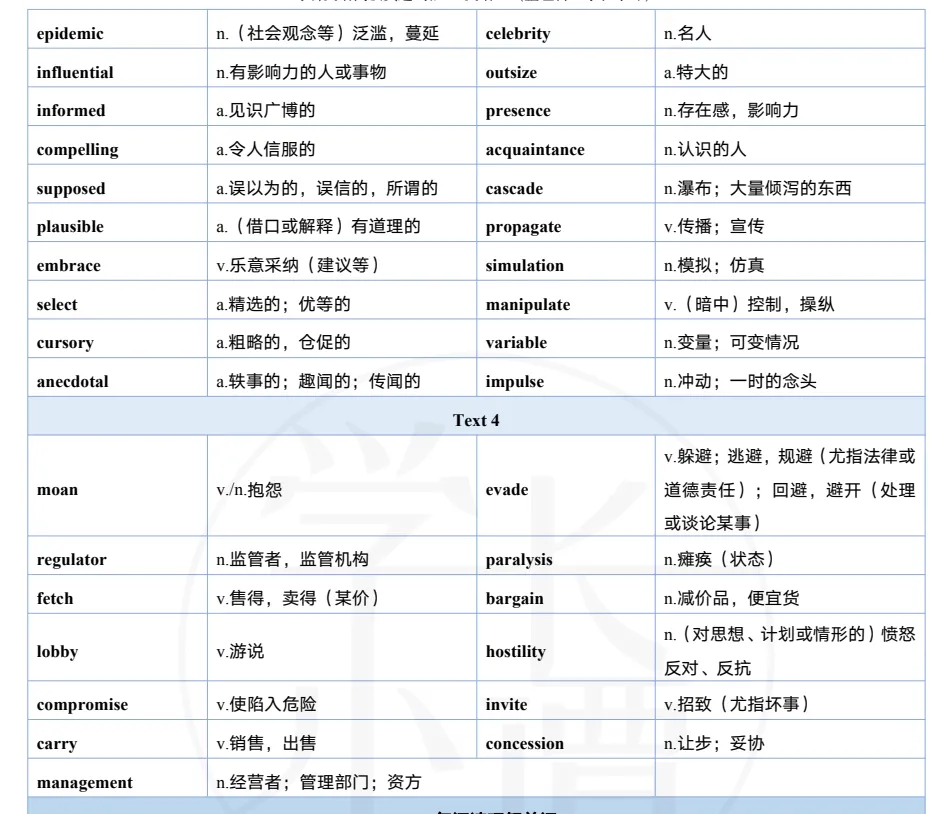The image size is (937, 814).
Task: Select definition 'n.减价品，便宜货'
Action: click(731, 598)
